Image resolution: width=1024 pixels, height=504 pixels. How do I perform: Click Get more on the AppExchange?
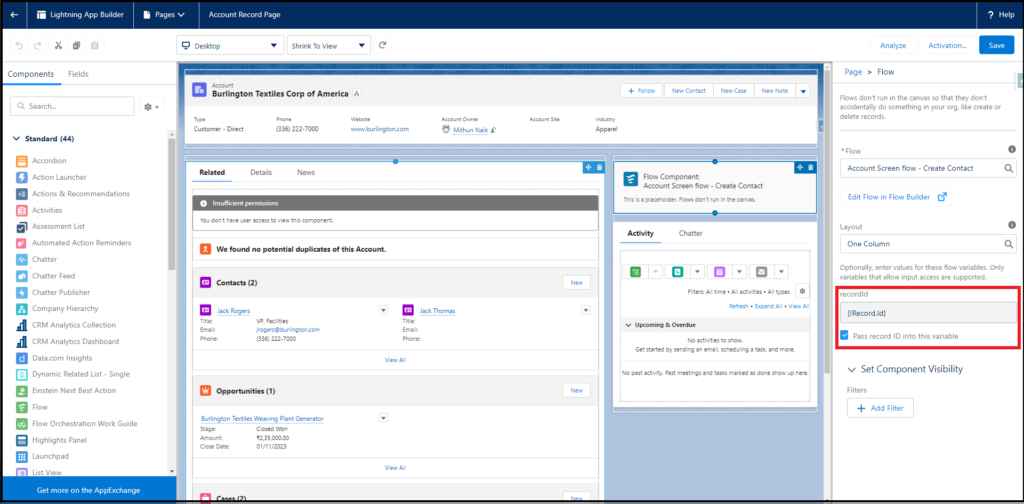point(88,490)
